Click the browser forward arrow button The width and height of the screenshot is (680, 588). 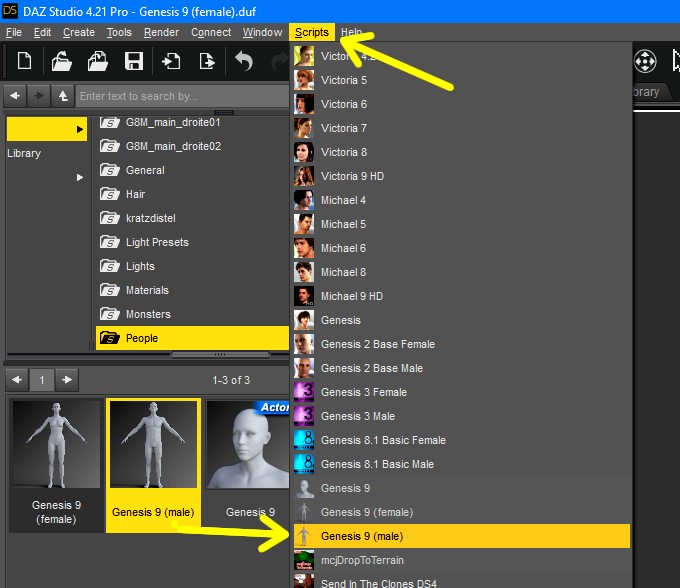coord(39,96)
